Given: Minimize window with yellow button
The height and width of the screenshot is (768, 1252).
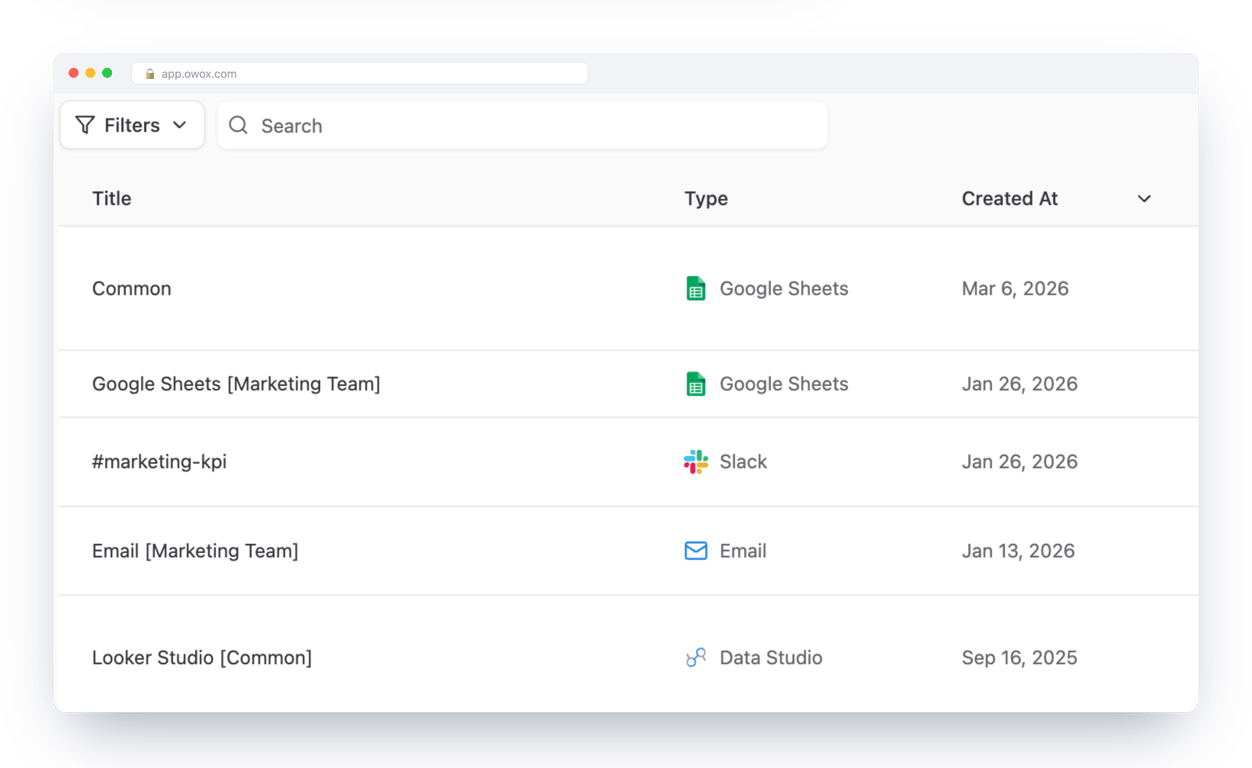Looking at the screenshot, I should click(x=90, y=73).
